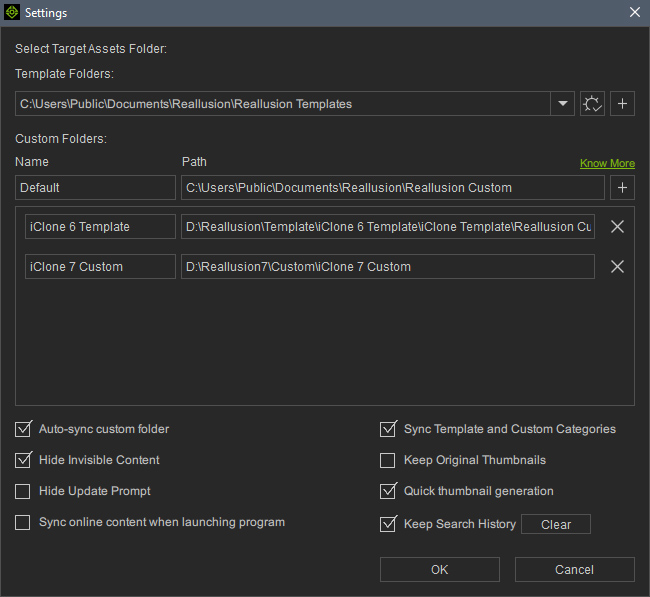Screen dimensions: 650x597
Task: Toggle Quick thumbnail generation checkbox
Action: [388, 491]
